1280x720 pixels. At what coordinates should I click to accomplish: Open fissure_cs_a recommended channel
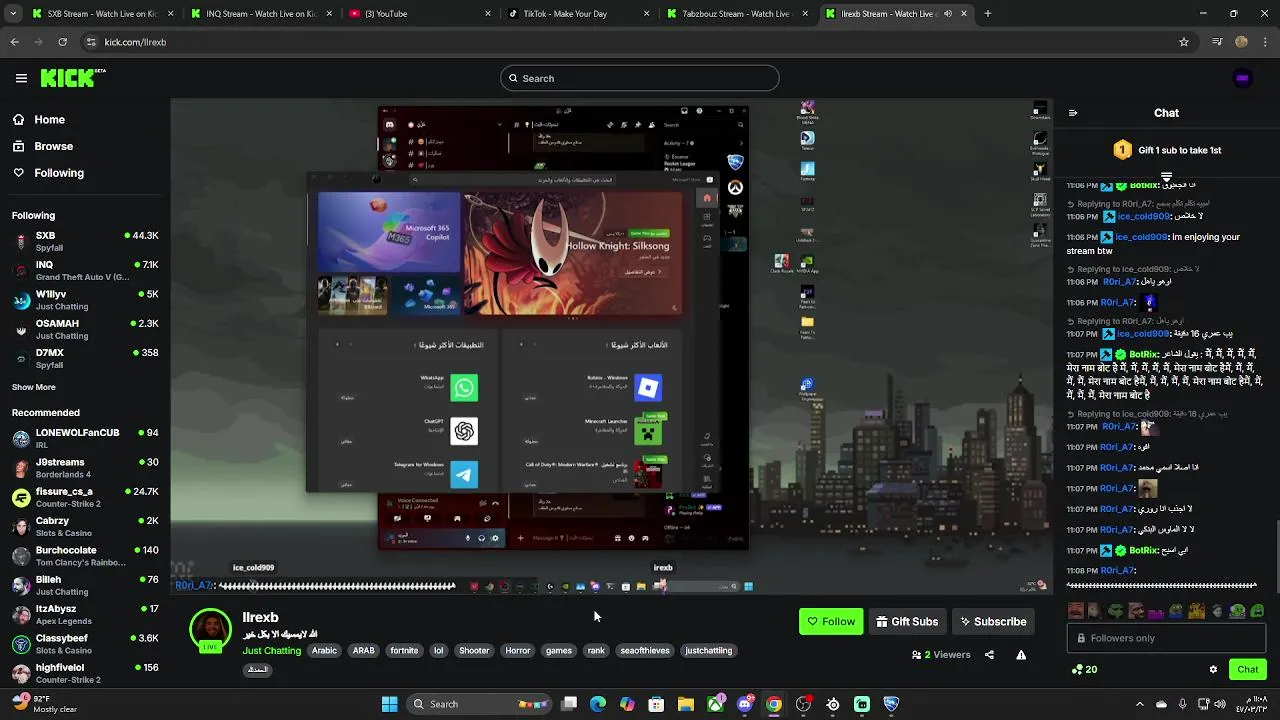(85, 497)
